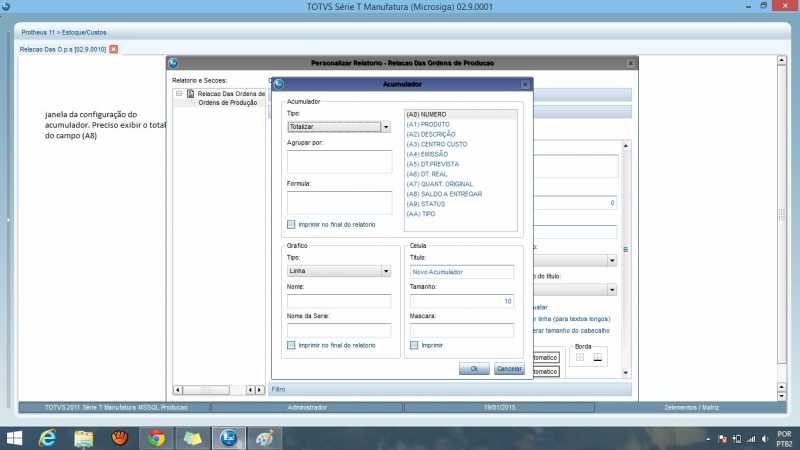The width and height of the screenshot is (800, 450).
Task: Select (A4) EMISSÃO in field list
Action: coord(461,154)
